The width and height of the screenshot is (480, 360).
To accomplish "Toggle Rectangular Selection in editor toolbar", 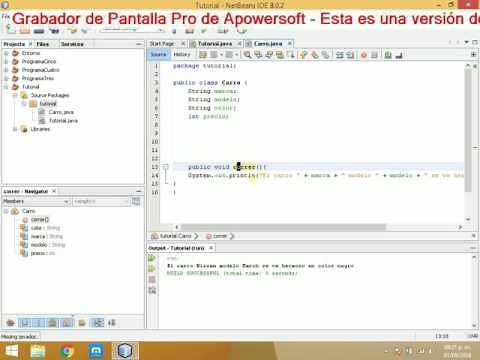I will click(x=291, y=55).
